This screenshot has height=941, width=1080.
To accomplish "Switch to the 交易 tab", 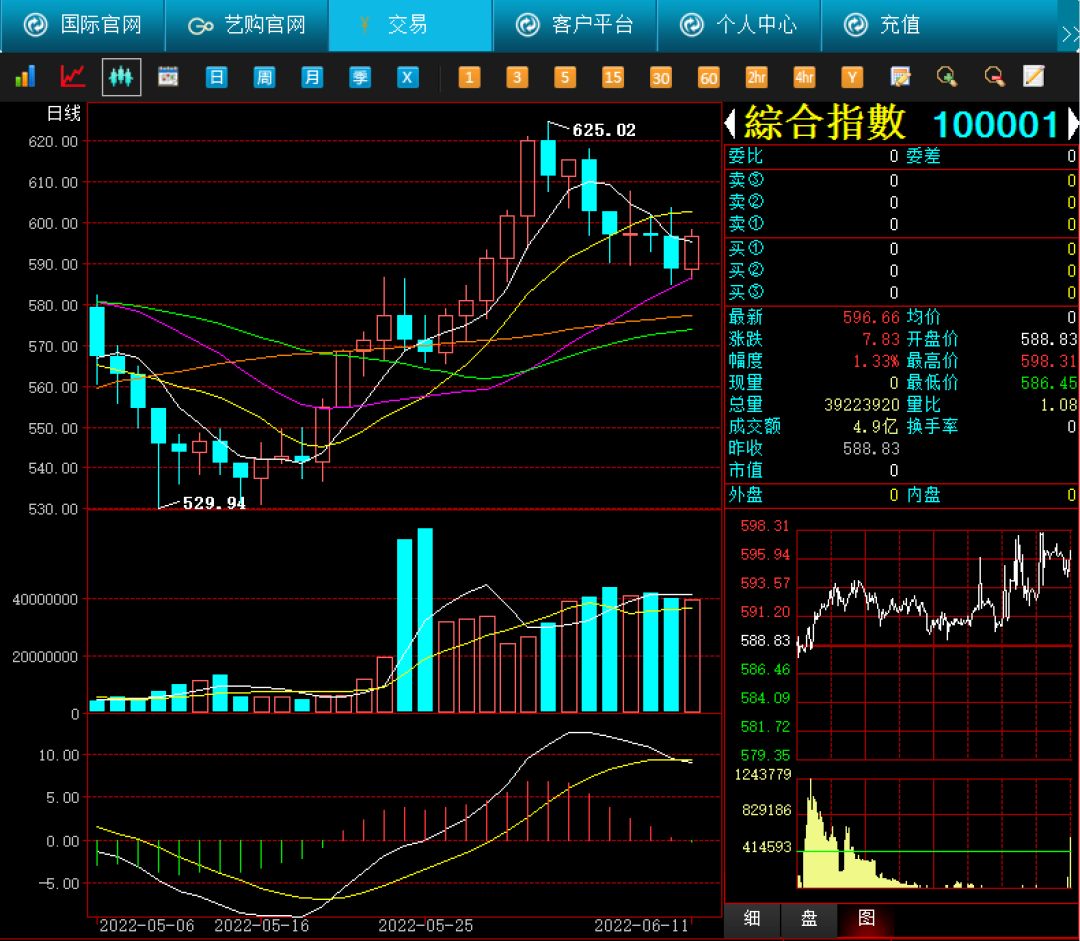I will tap(411, 25).
